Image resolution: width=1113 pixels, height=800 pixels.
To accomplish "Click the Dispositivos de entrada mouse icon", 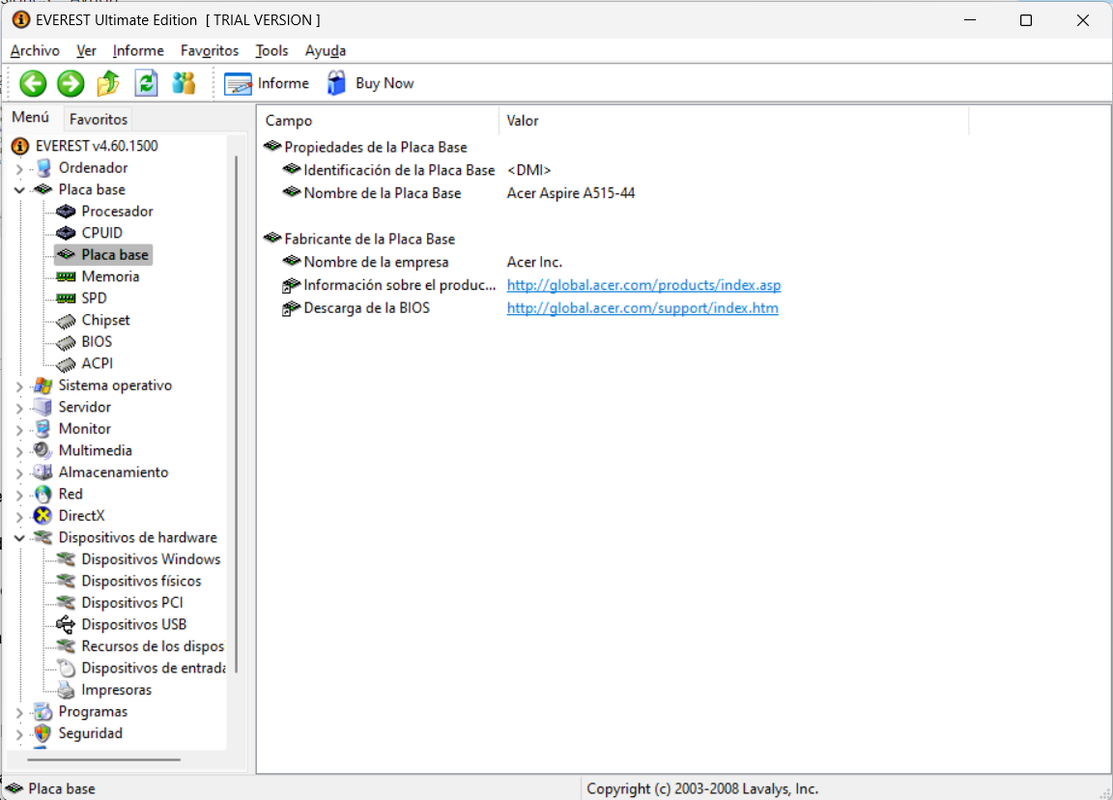I will [66, 668].
